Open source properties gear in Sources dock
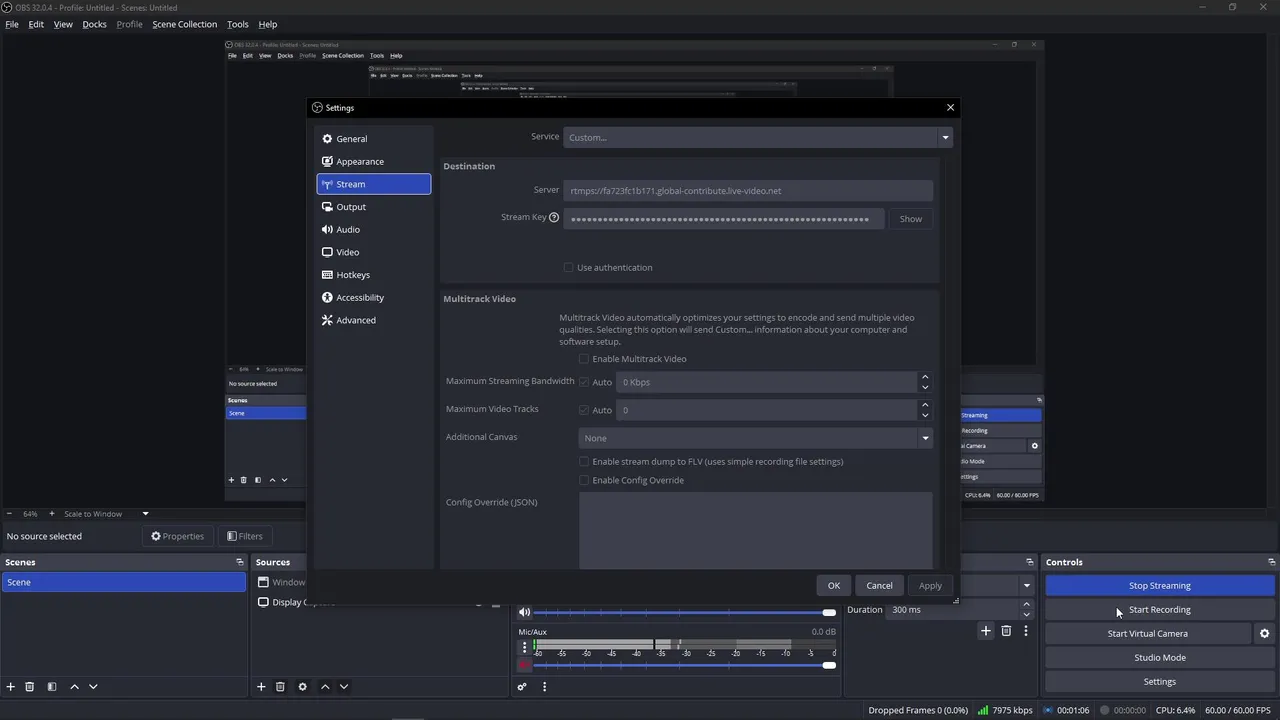The image size is (1280, 720). pos(302,687)
